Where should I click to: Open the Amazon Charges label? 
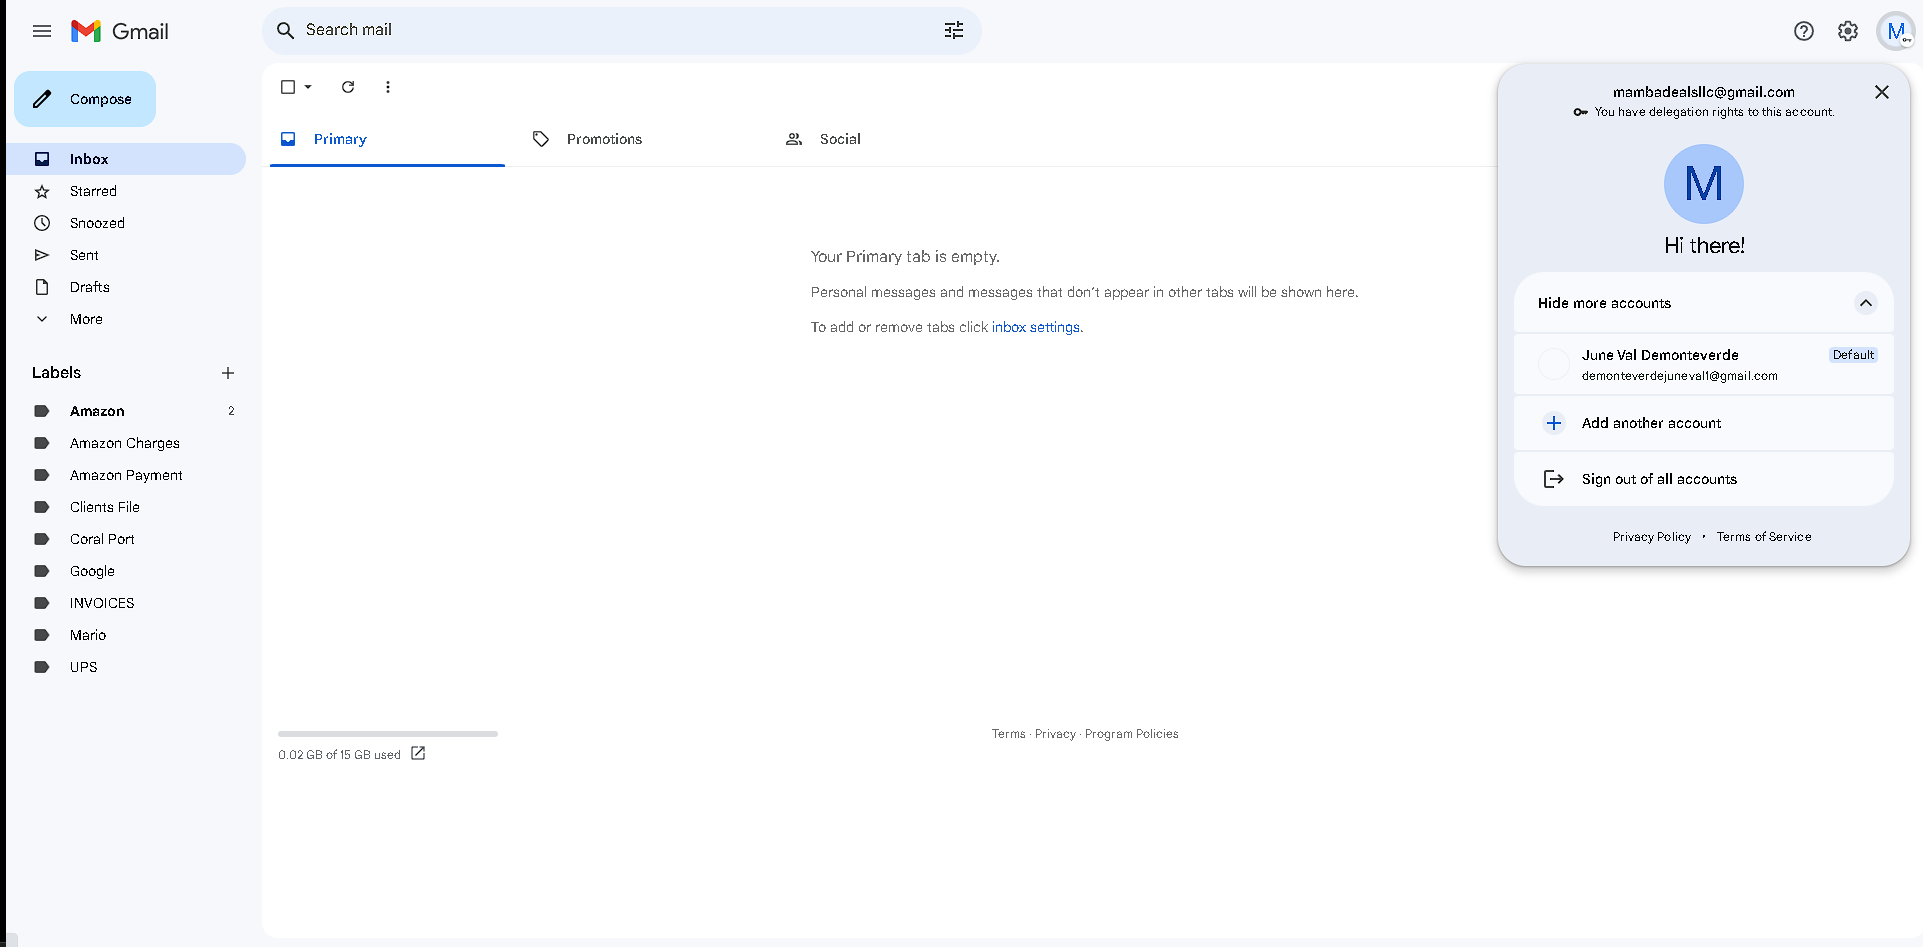[126, 443]
